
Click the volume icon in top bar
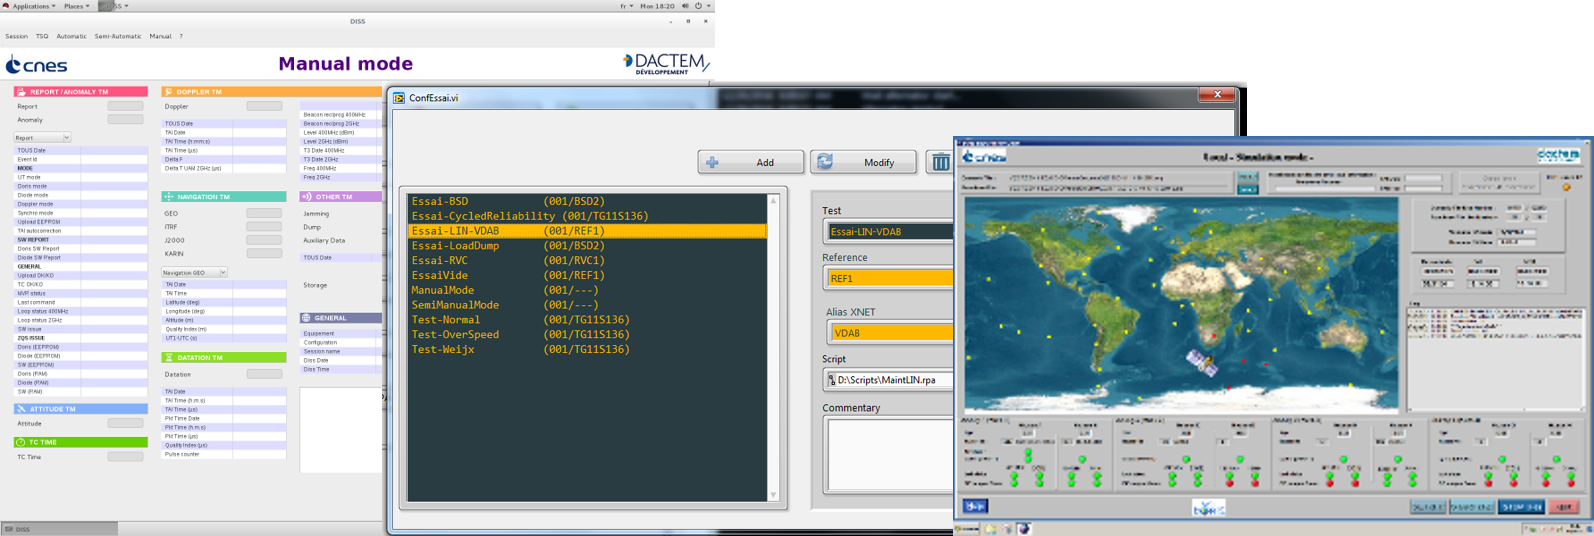pos(685,6)
